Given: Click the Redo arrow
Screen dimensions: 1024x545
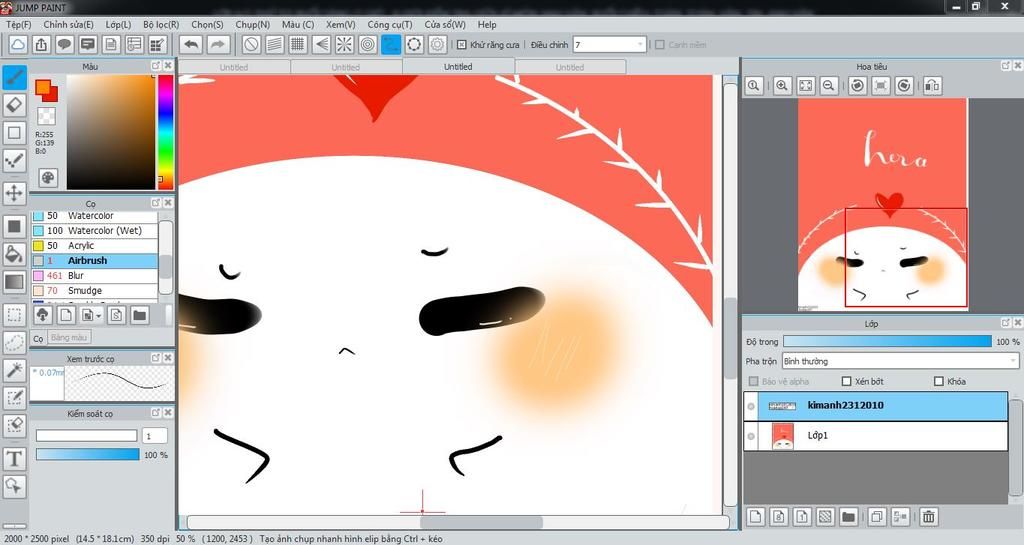Looking at the screenshot, I should 218,44.
